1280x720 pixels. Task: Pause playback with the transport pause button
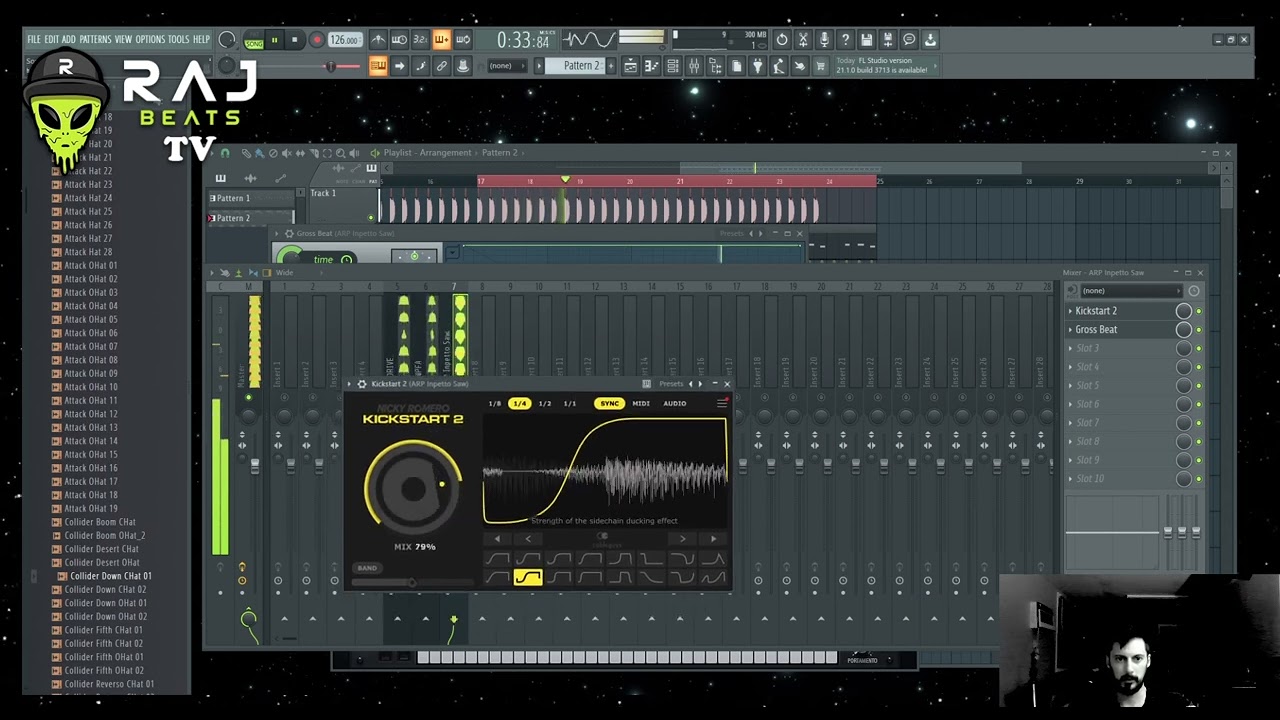[274, 40]
